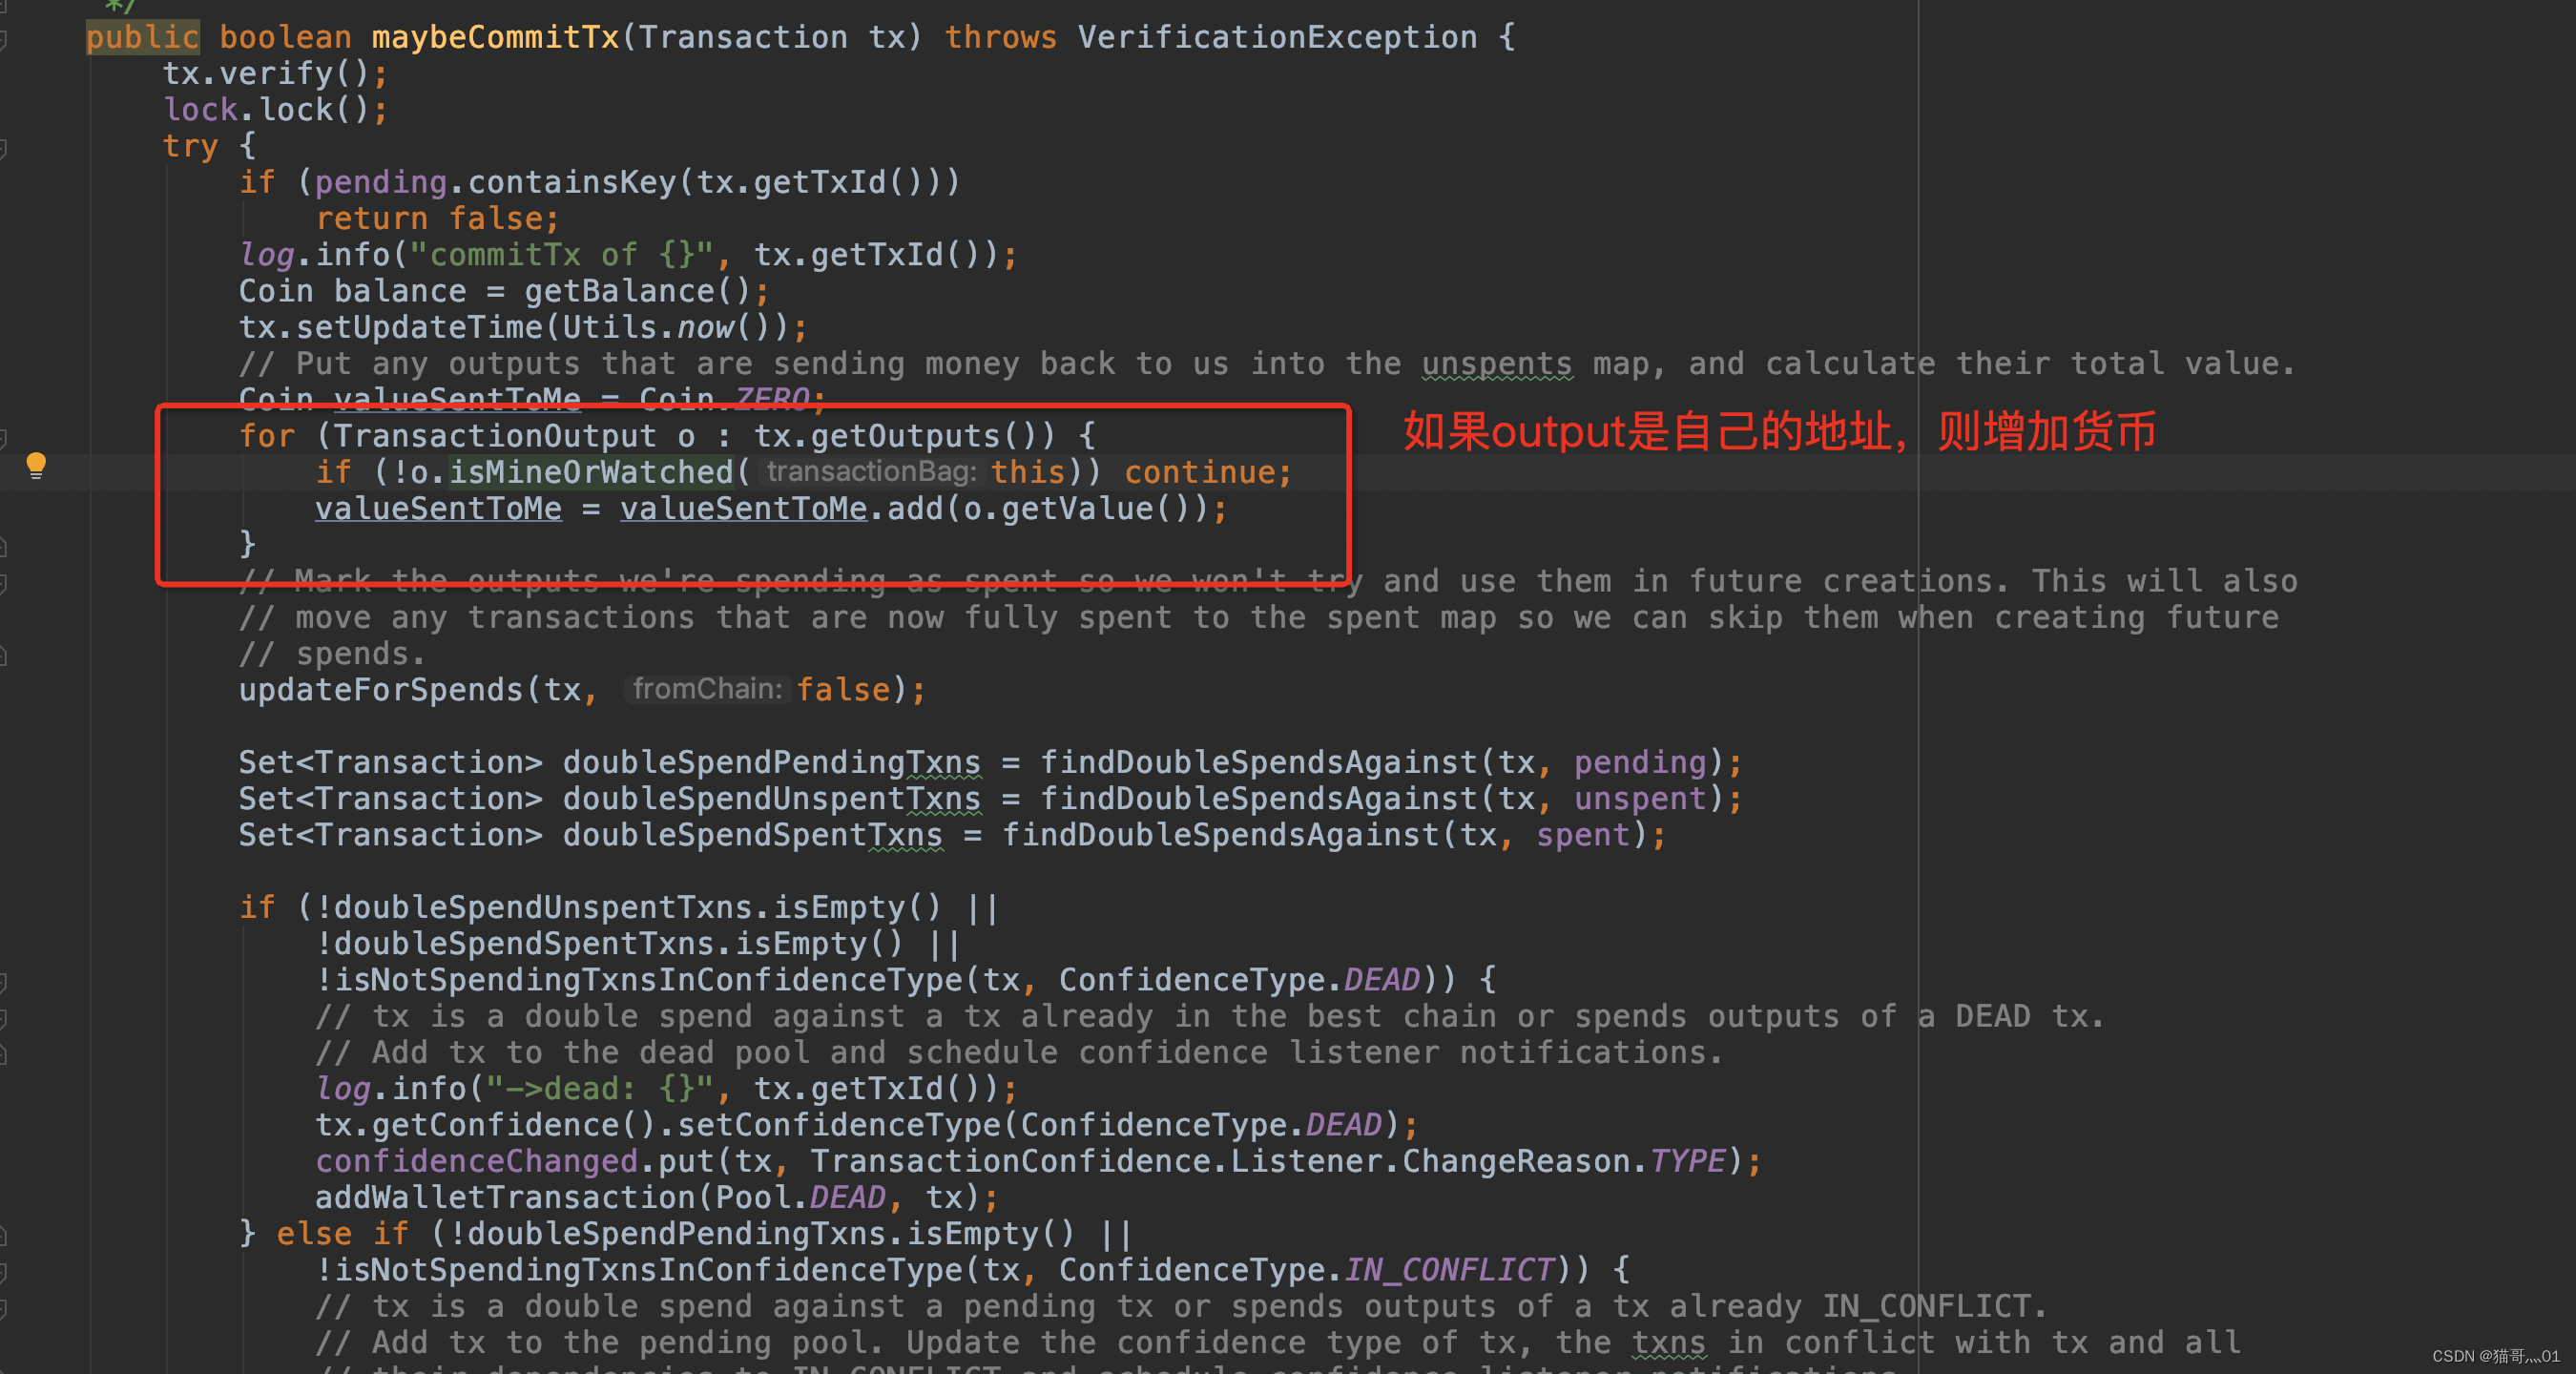
Task: Click the underlined 'unspents' word in comment
Action: point(1496,364)
